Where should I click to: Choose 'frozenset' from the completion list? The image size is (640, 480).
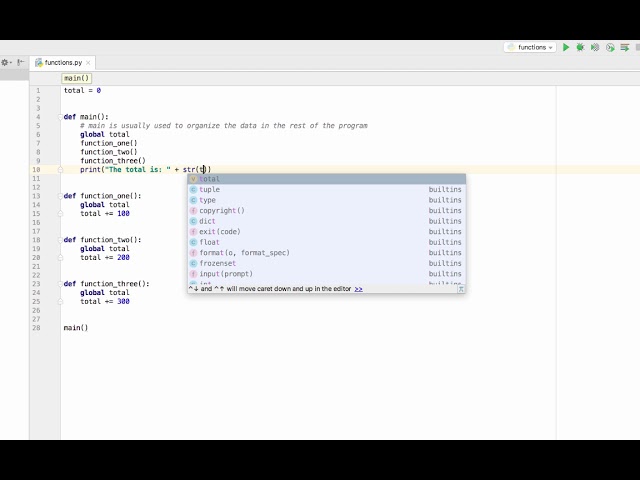[327, 264]
